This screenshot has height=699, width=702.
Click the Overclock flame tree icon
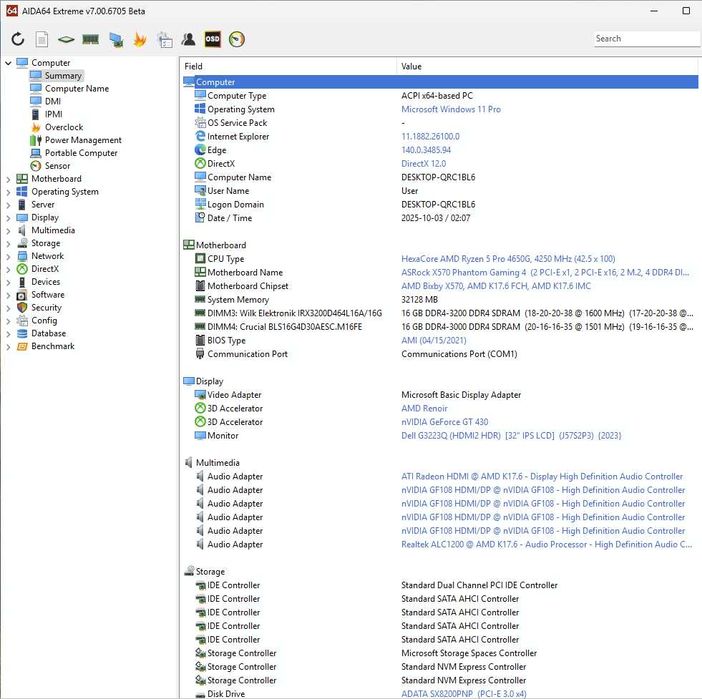pos(36,127)
